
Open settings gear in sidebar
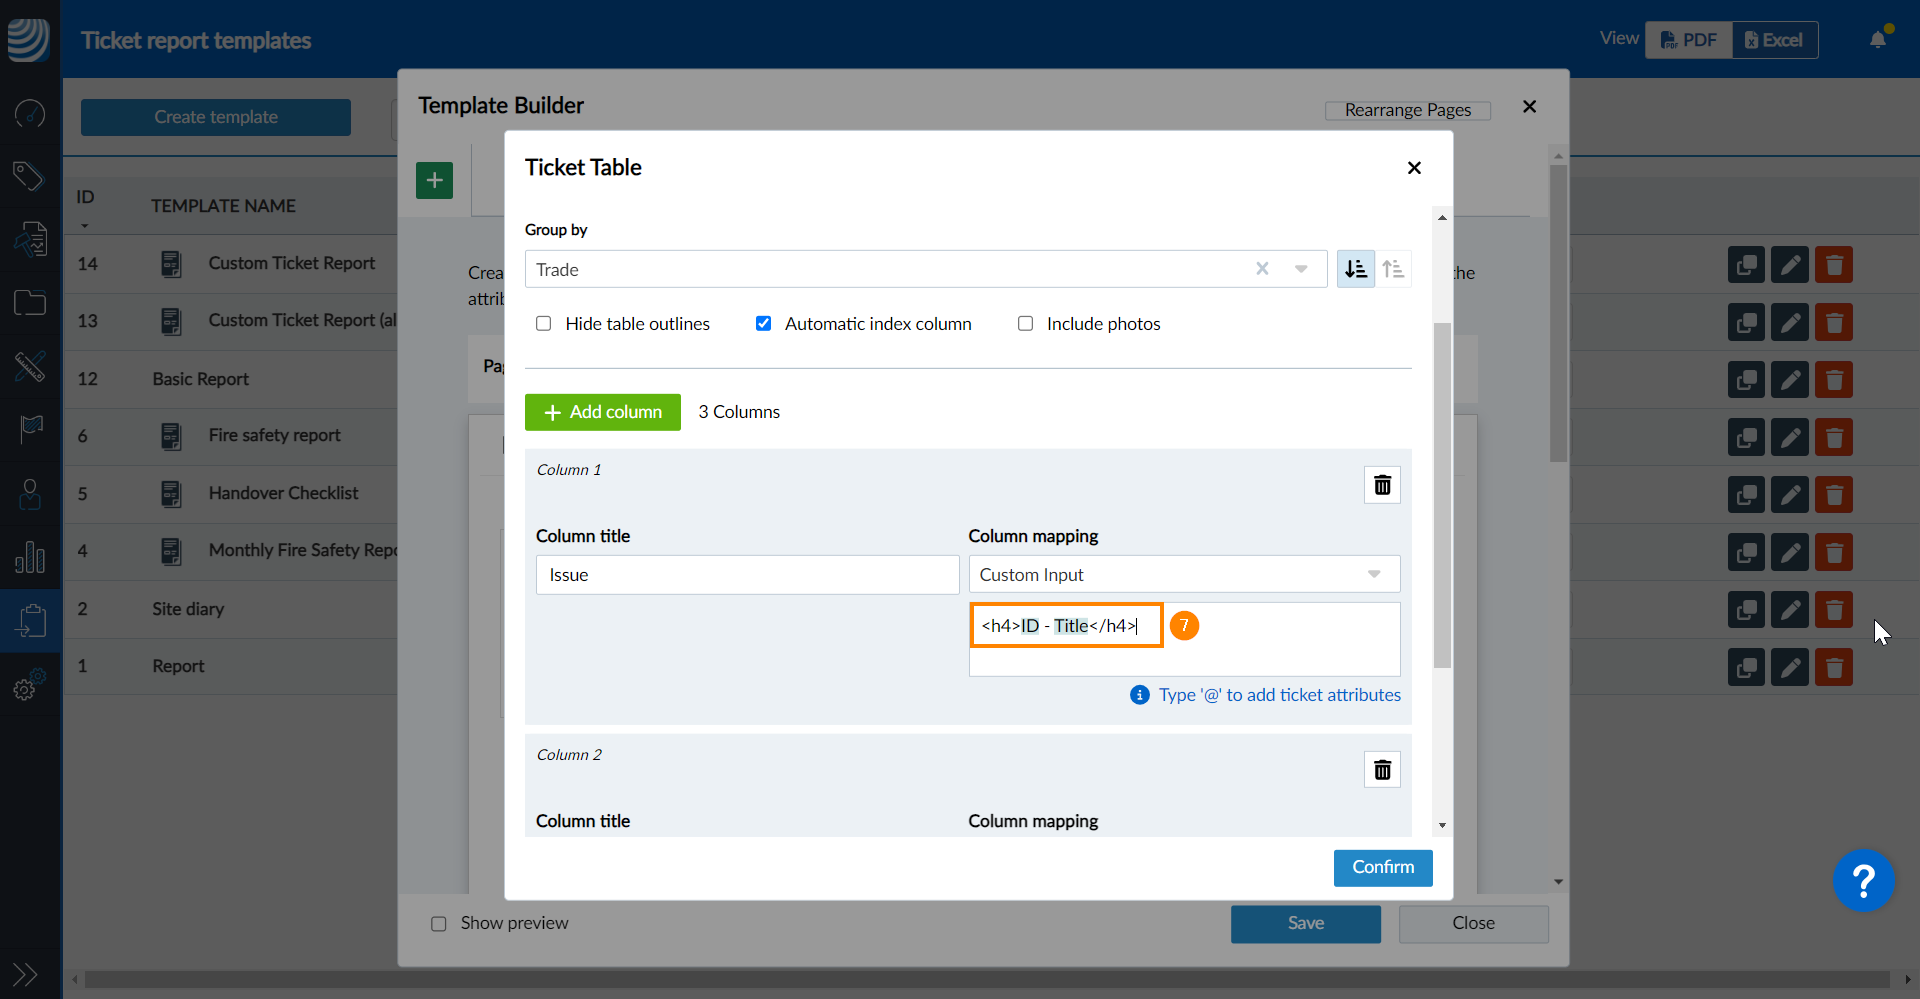29,688
